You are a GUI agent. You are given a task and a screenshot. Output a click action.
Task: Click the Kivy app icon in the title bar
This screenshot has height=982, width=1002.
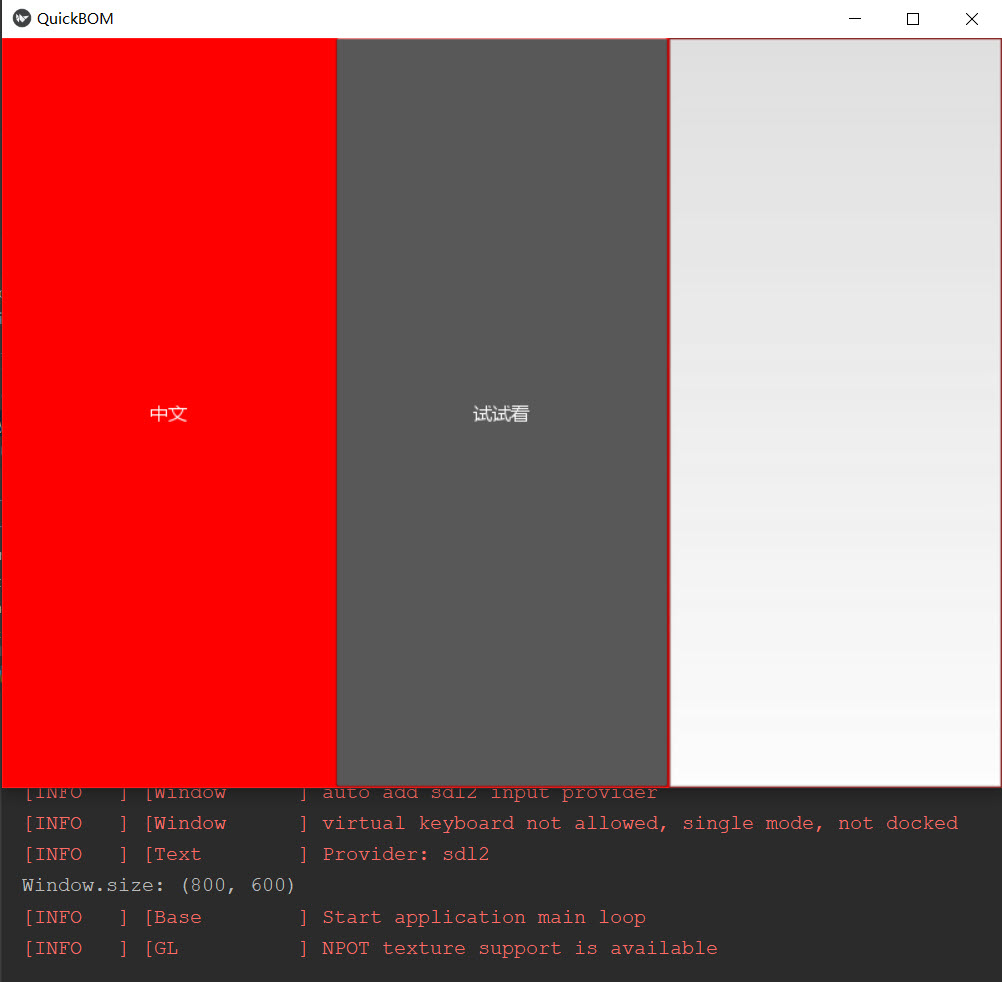20,18
